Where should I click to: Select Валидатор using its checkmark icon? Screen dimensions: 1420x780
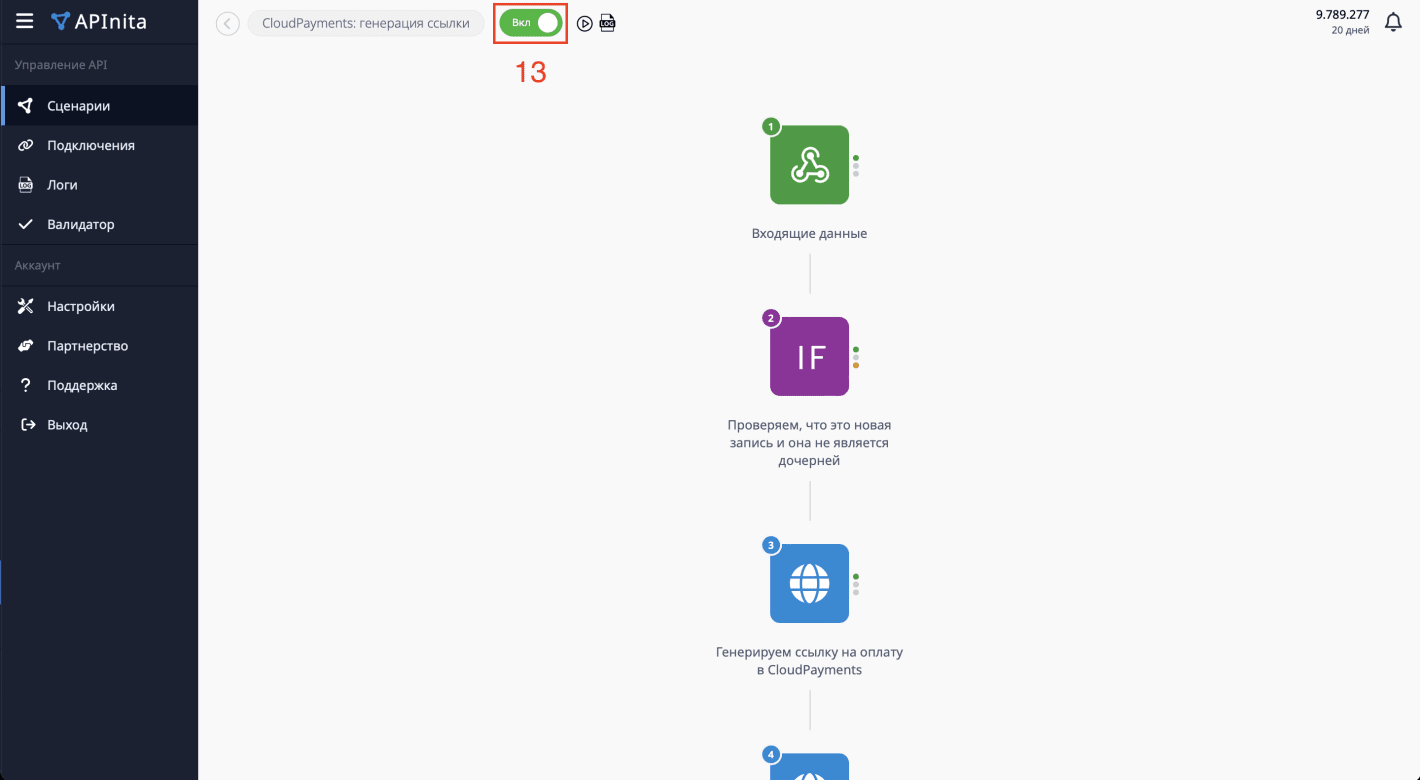[80, 224]
